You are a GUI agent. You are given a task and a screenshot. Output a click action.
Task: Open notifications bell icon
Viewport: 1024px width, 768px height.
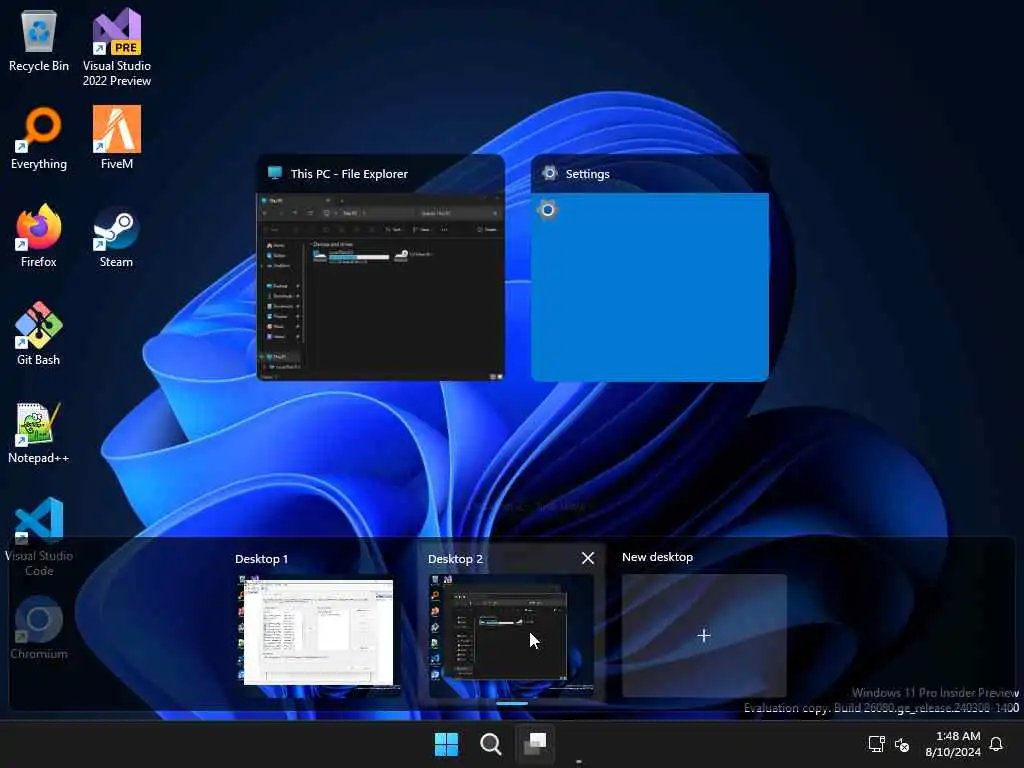996,744
